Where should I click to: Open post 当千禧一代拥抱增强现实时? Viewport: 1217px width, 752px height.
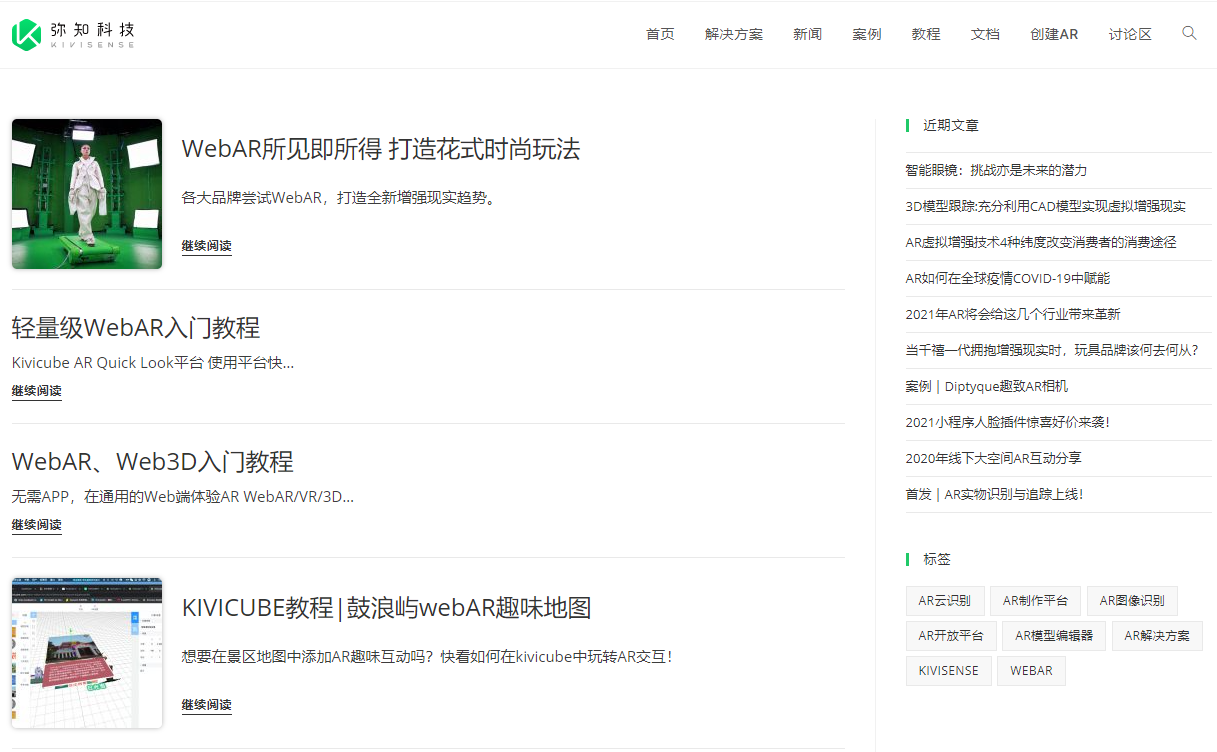[1052, 350]
